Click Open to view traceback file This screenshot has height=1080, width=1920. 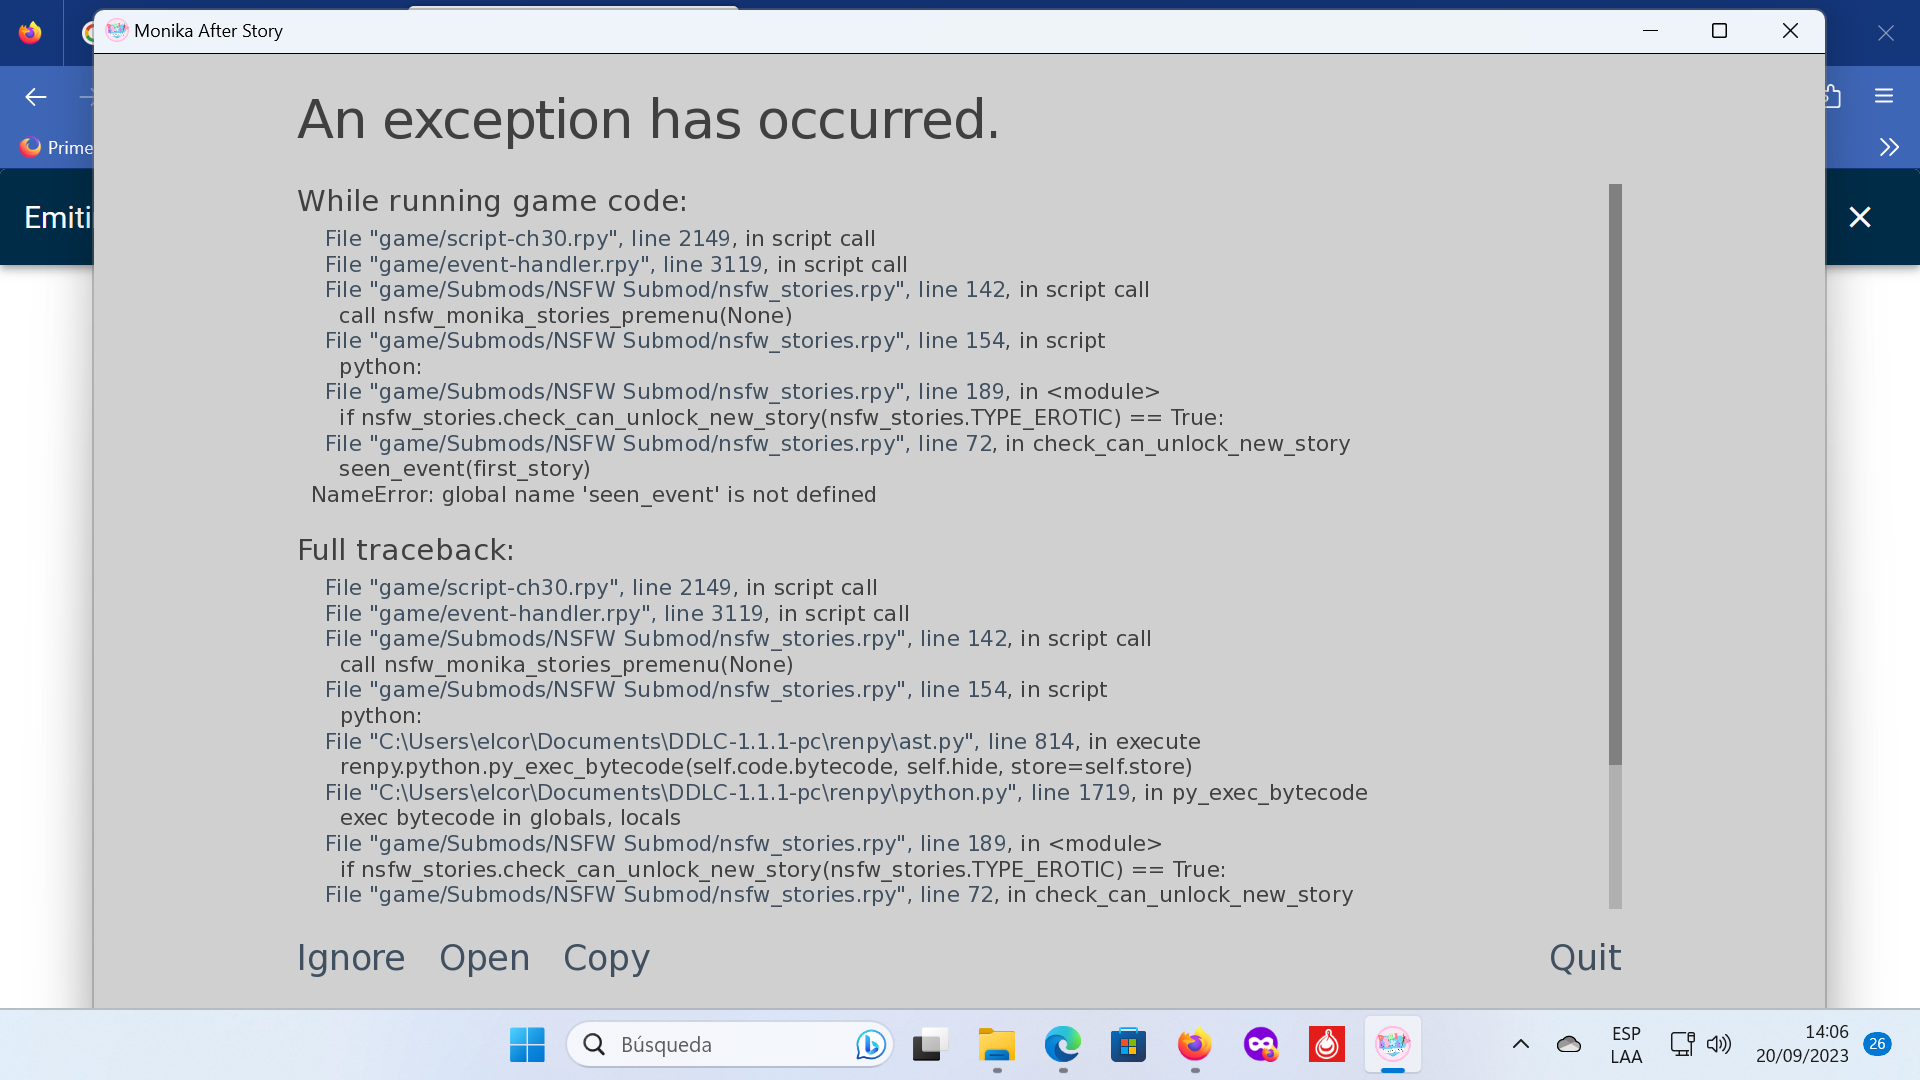click(484, 958)
